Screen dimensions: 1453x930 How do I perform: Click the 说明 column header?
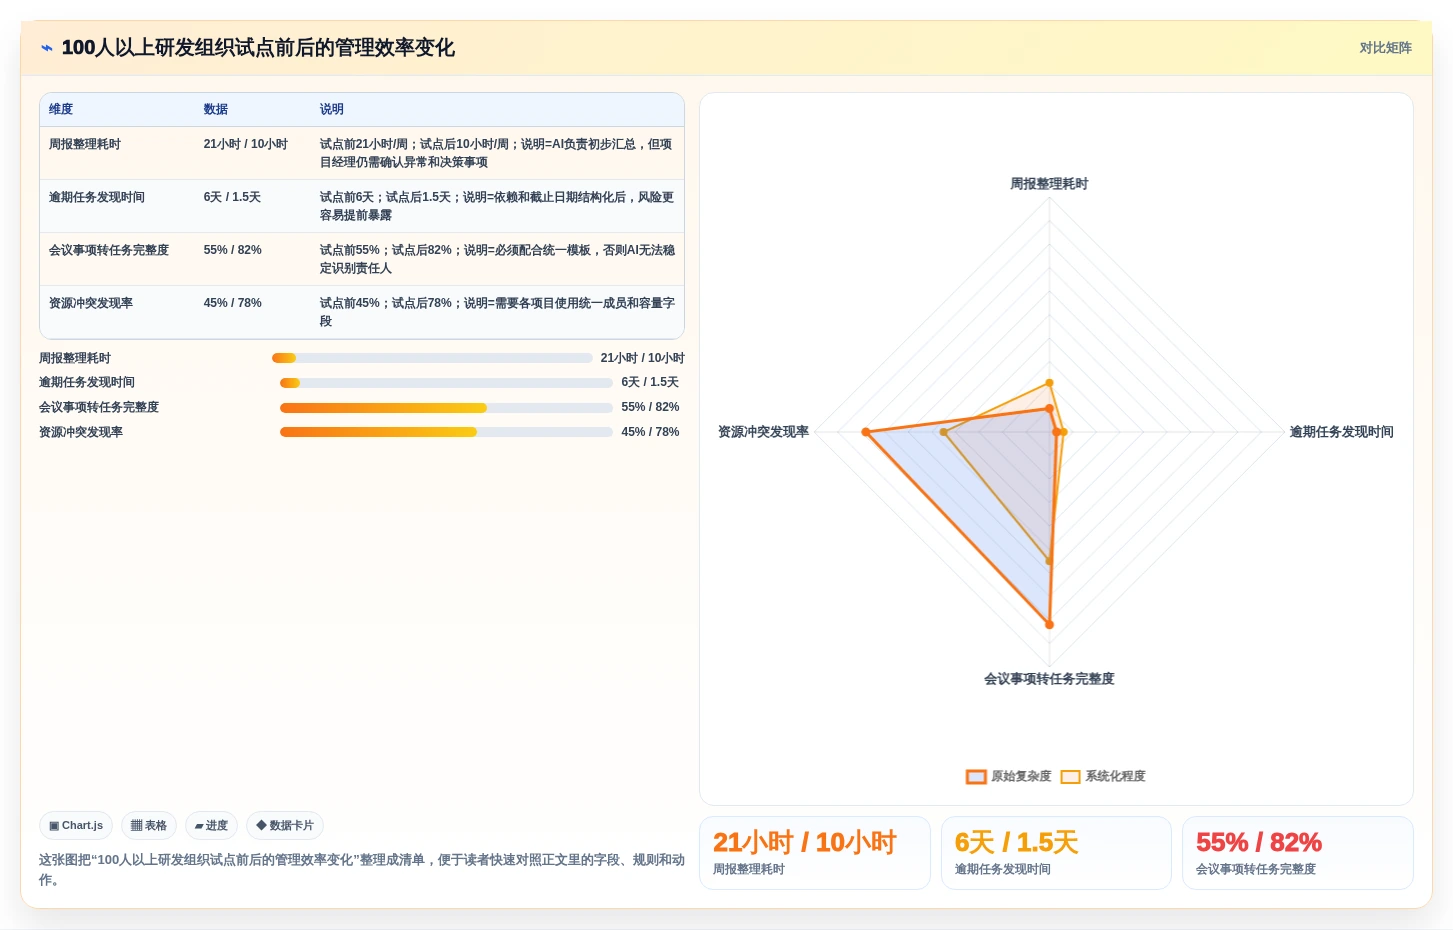click(332, 110)
